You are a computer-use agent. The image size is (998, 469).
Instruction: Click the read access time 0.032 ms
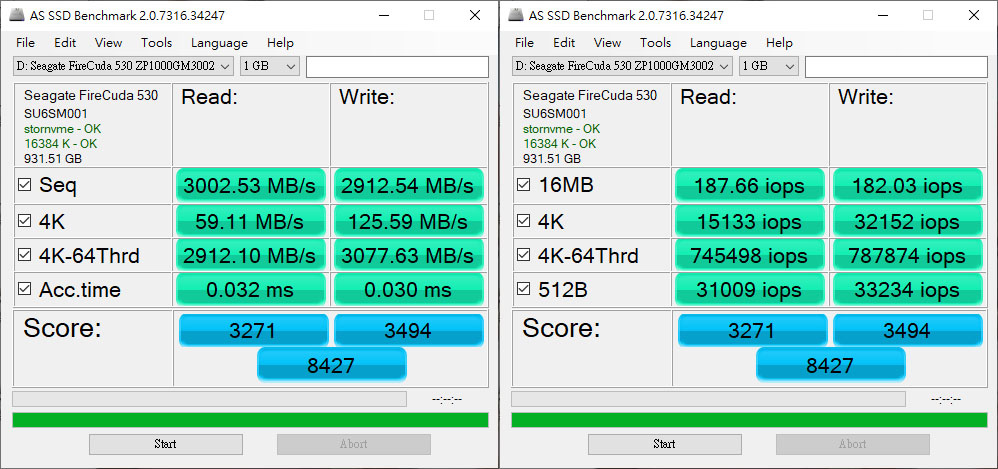[x=250, y=290]
